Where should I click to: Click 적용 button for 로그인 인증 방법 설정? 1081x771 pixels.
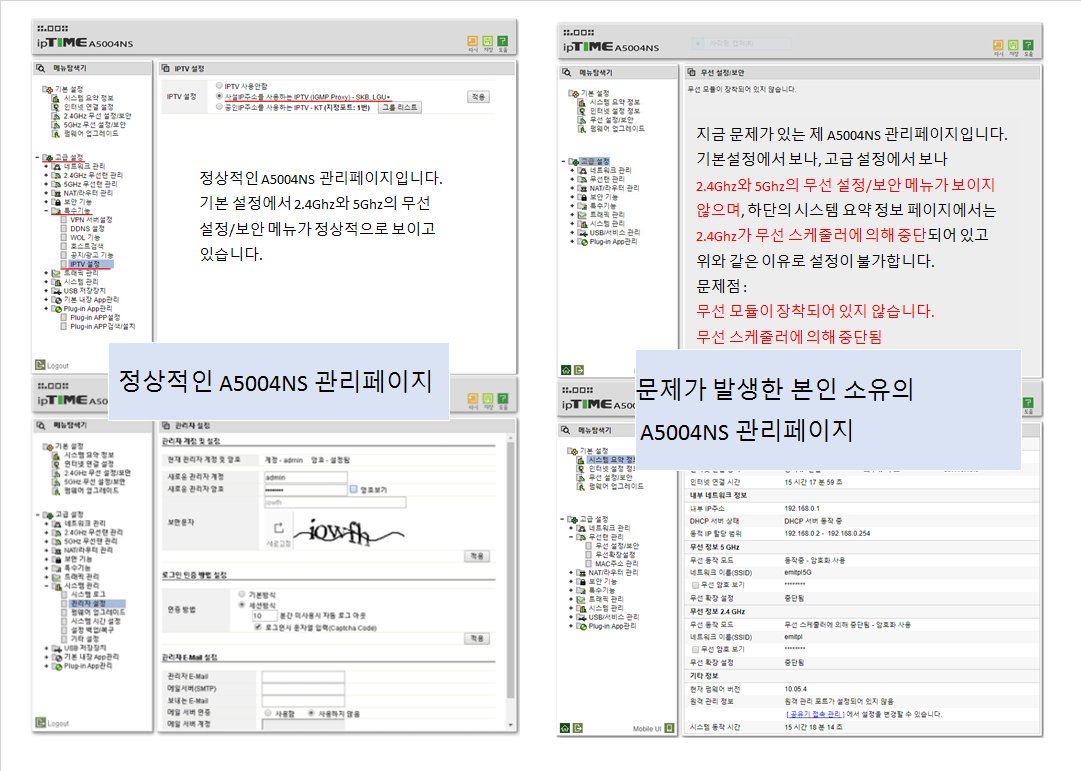477,638
